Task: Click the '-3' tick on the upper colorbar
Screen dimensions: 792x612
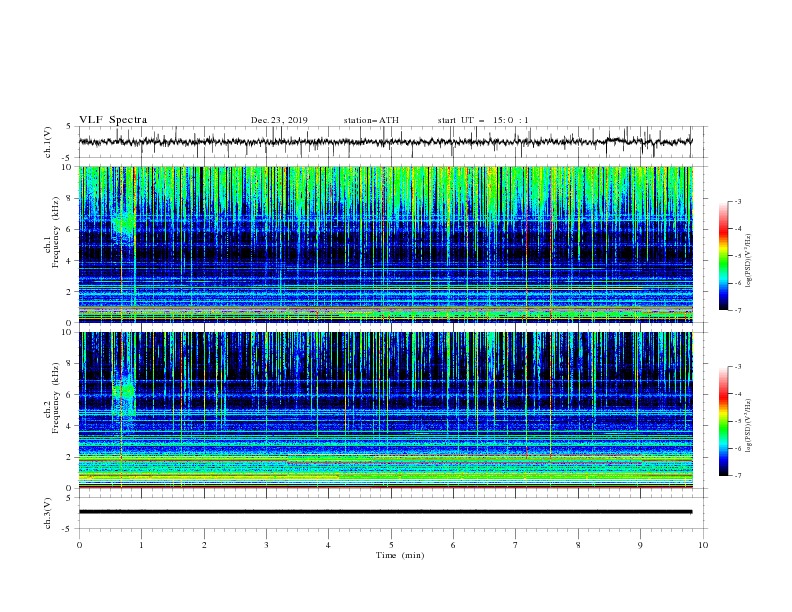Action: click(x=737, y=201)
